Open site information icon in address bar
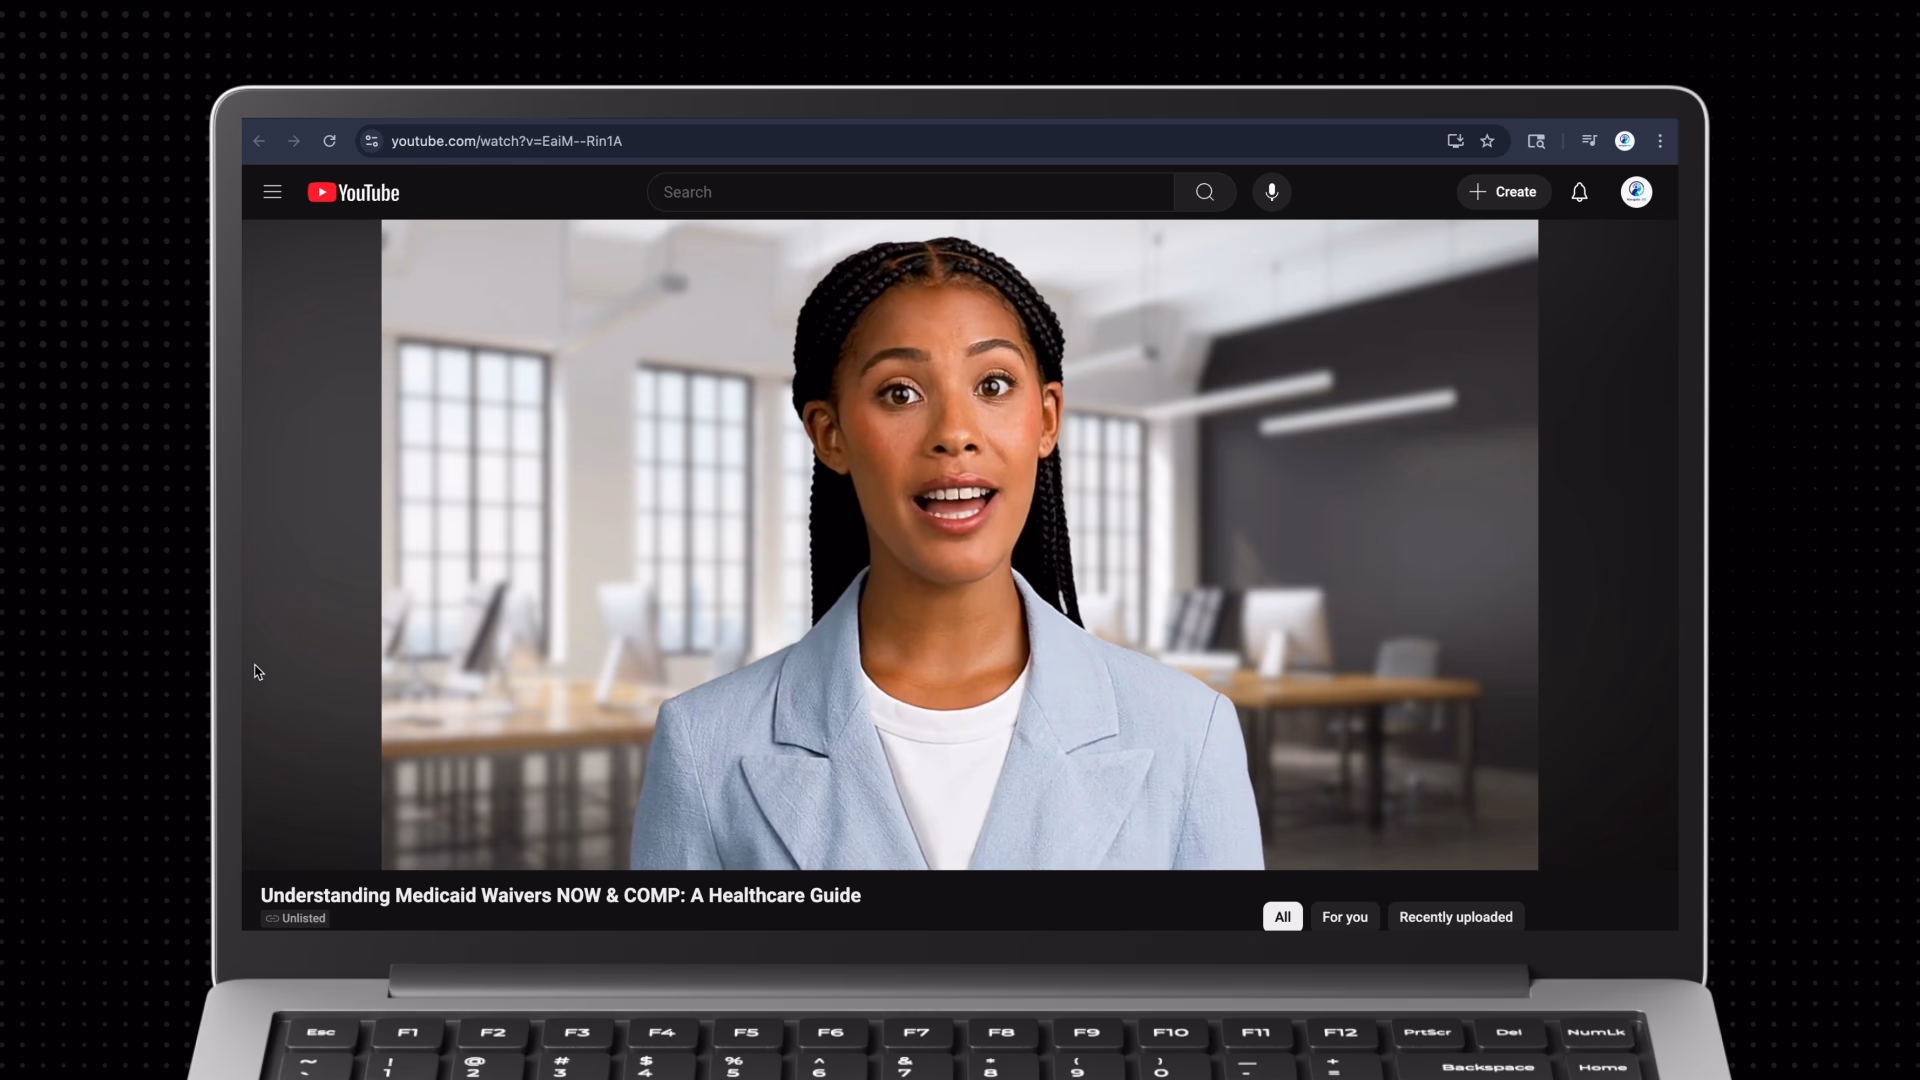1920x1080 pixels. 372,141
